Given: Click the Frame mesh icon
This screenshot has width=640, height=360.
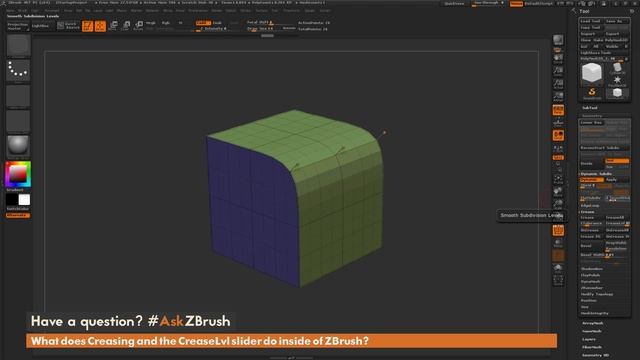Looking at the screenshot, I should 558,179.
